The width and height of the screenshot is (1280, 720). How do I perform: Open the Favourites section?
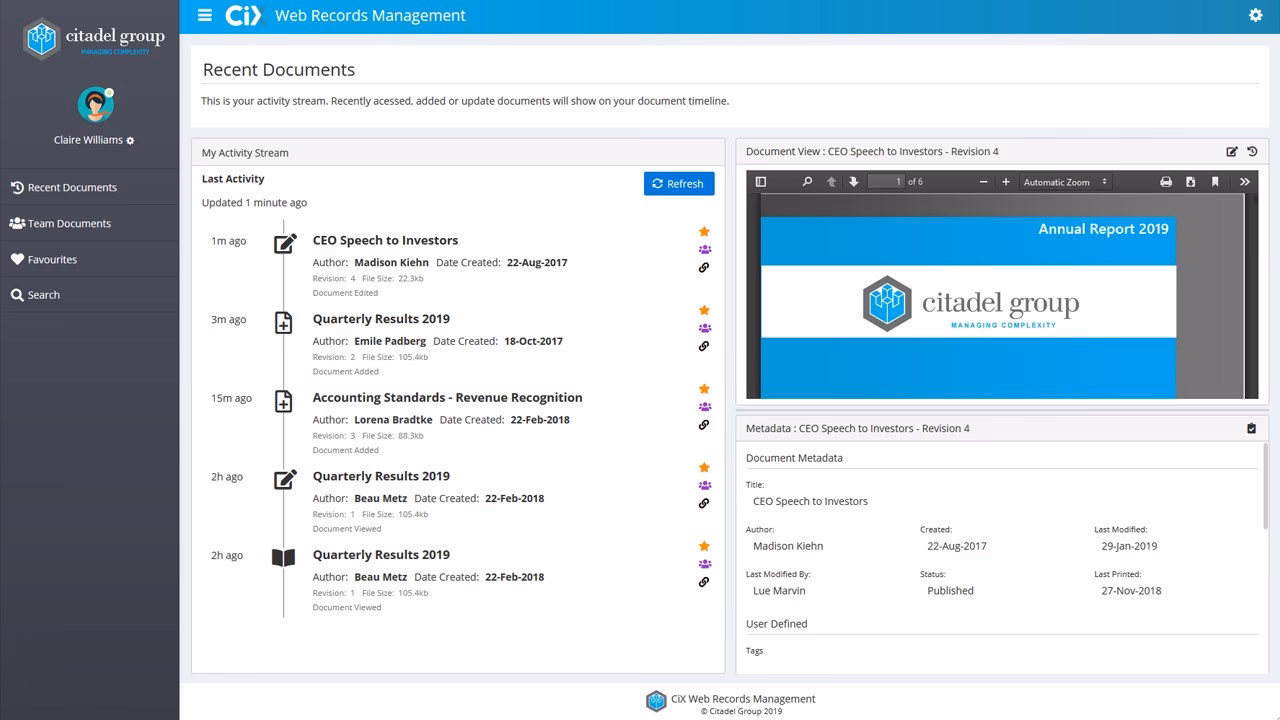(89, 259)
